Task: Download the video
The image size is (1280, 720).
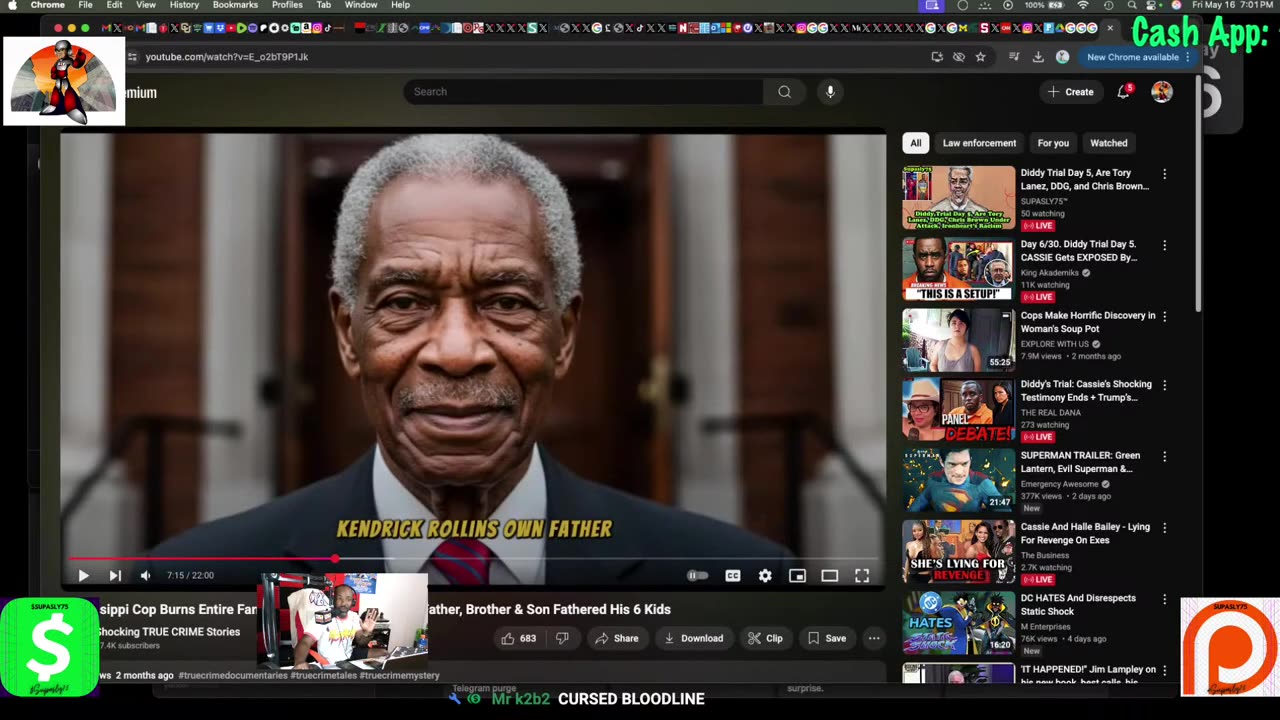Action: (693, 638)
